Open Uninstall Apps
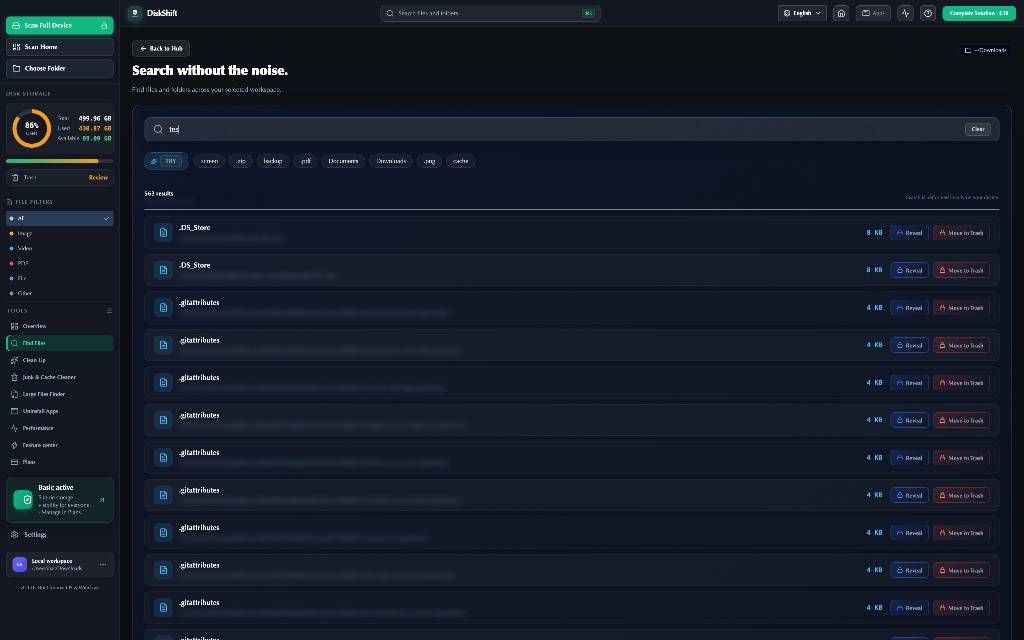 (x=59, y=411)
